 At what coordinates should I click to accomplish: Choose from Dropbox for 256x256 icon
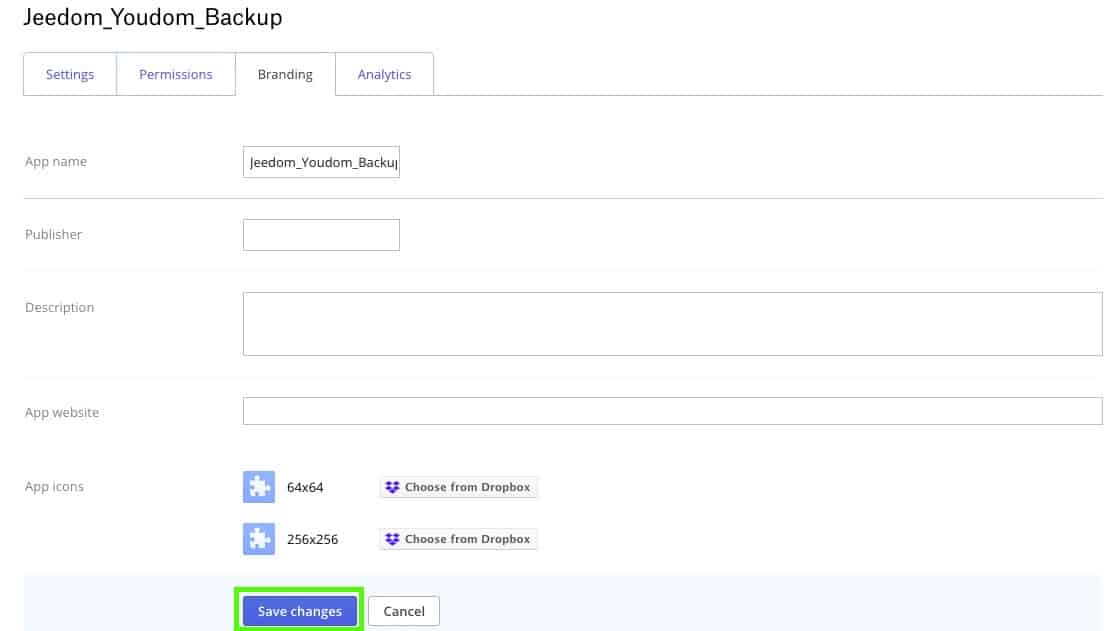[x=458, y=539]
